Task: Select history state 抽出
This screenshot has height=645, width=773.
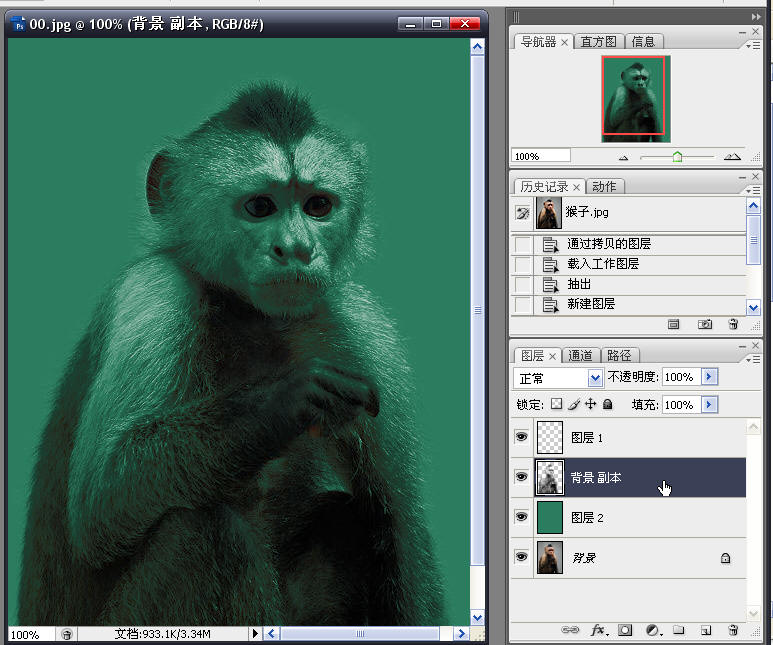Action: click(639, 285)
